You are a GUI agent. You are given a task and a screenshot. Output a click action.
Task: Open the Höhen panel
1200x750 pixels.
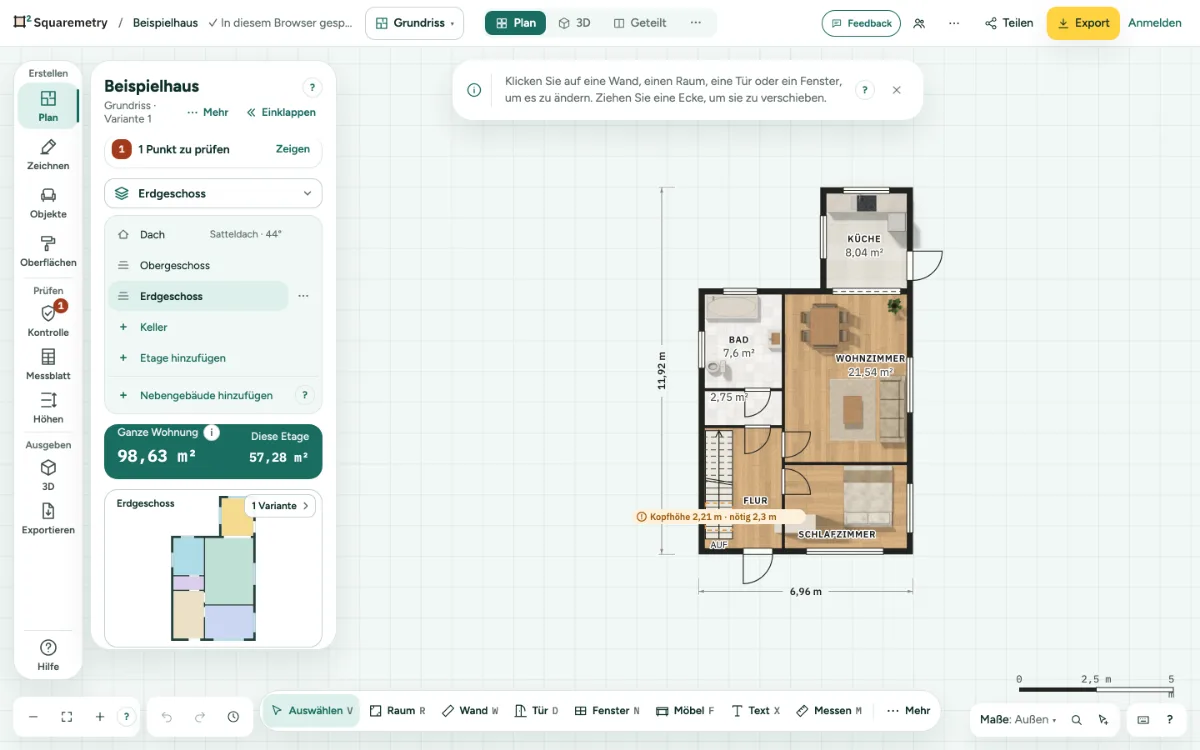[48, 409]
